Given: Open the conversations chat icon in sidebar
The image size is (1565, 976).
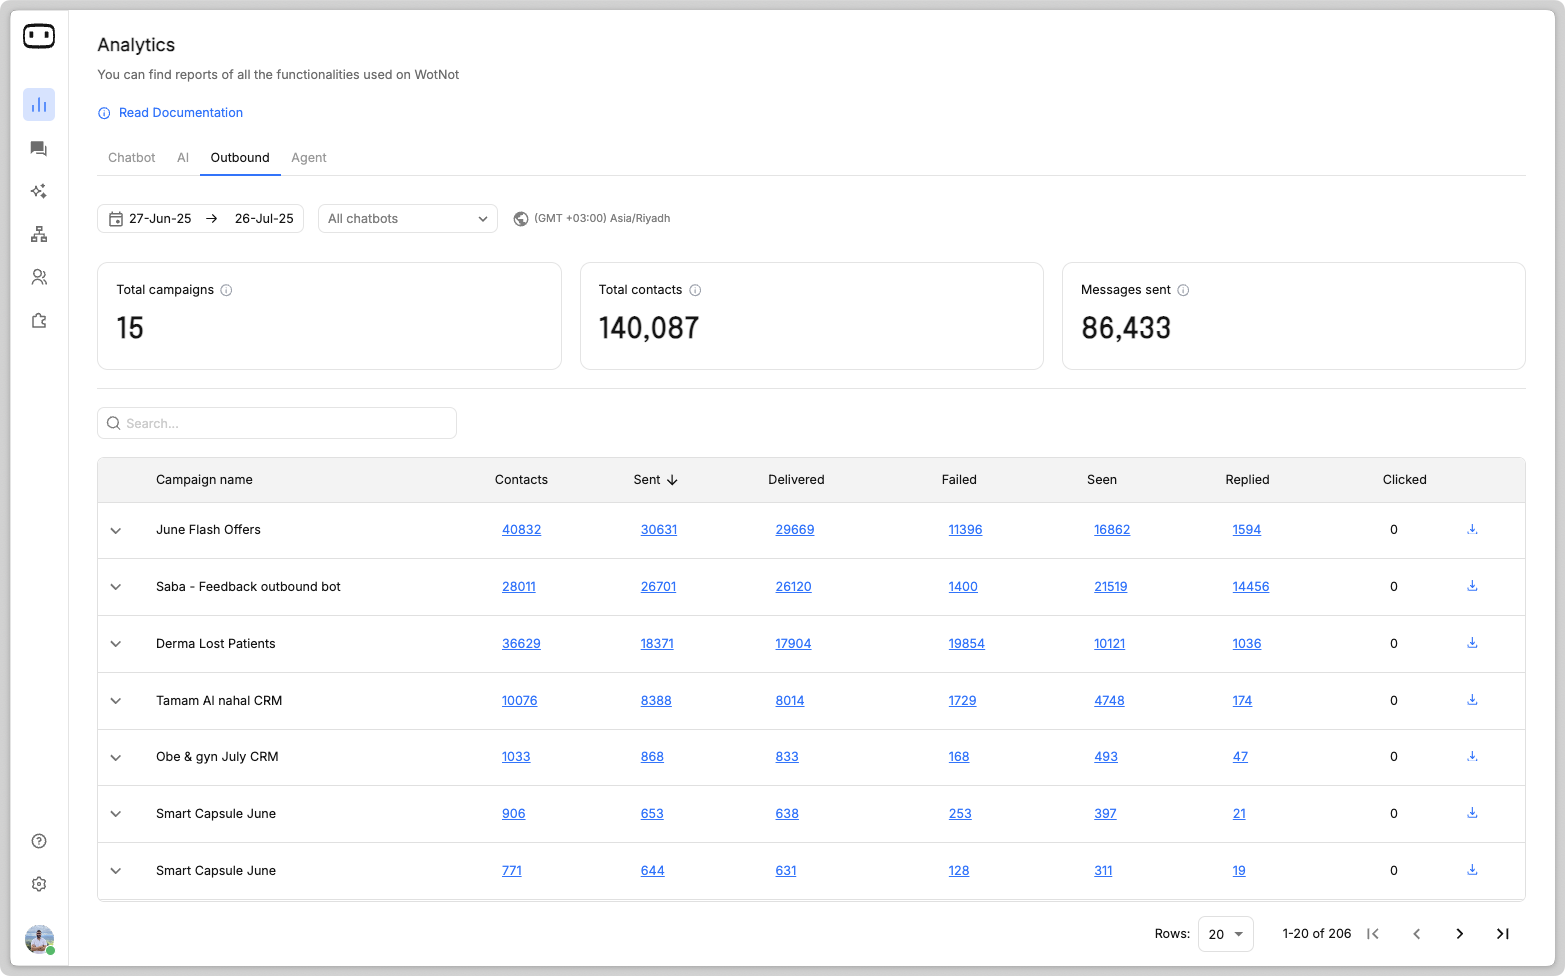Looking at the screenshot, I should tap(39, 149).
